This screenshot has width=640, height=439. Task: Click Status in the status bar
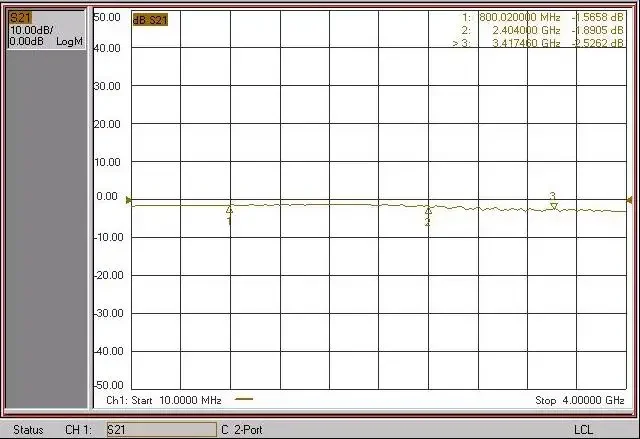pyautogui.click(x=28, y=430)
